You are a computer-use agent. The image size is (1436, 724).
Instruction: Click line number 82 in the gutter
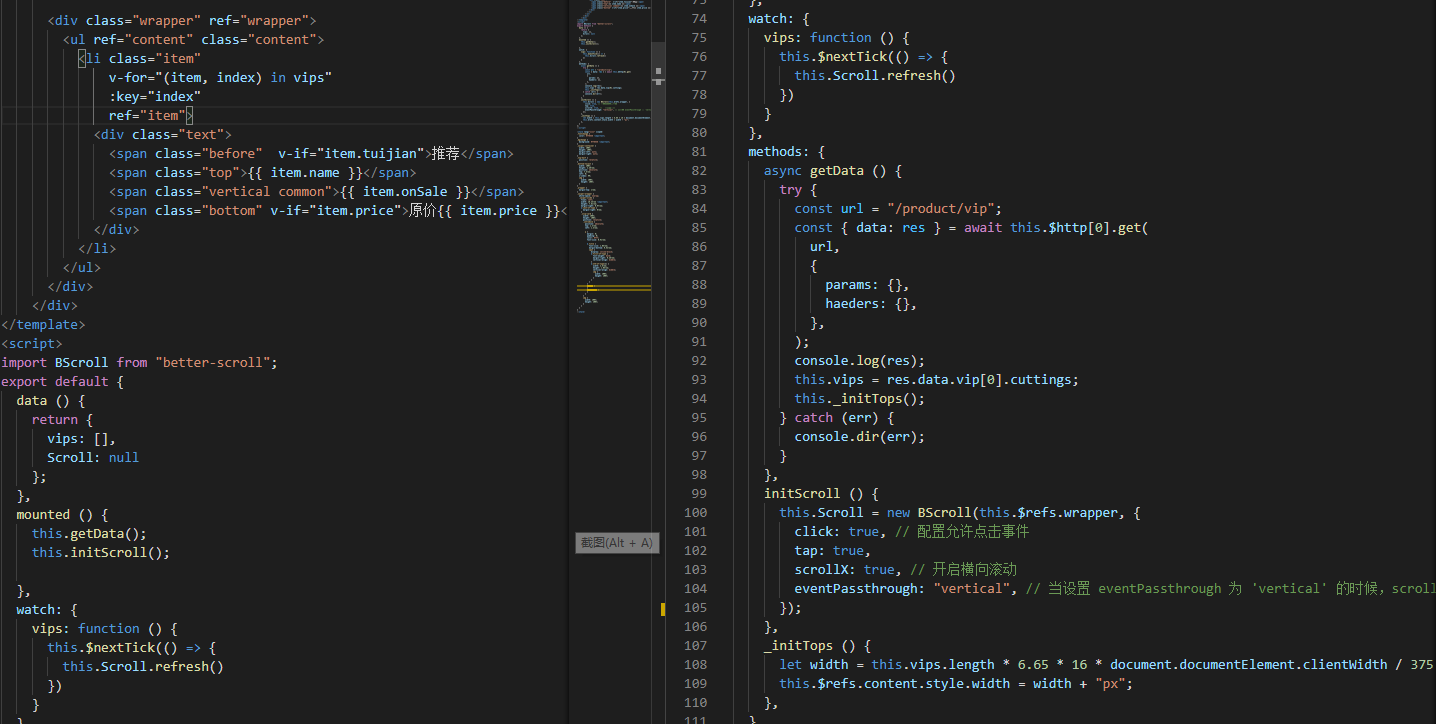pyautogui.click(x=698, y=171)
